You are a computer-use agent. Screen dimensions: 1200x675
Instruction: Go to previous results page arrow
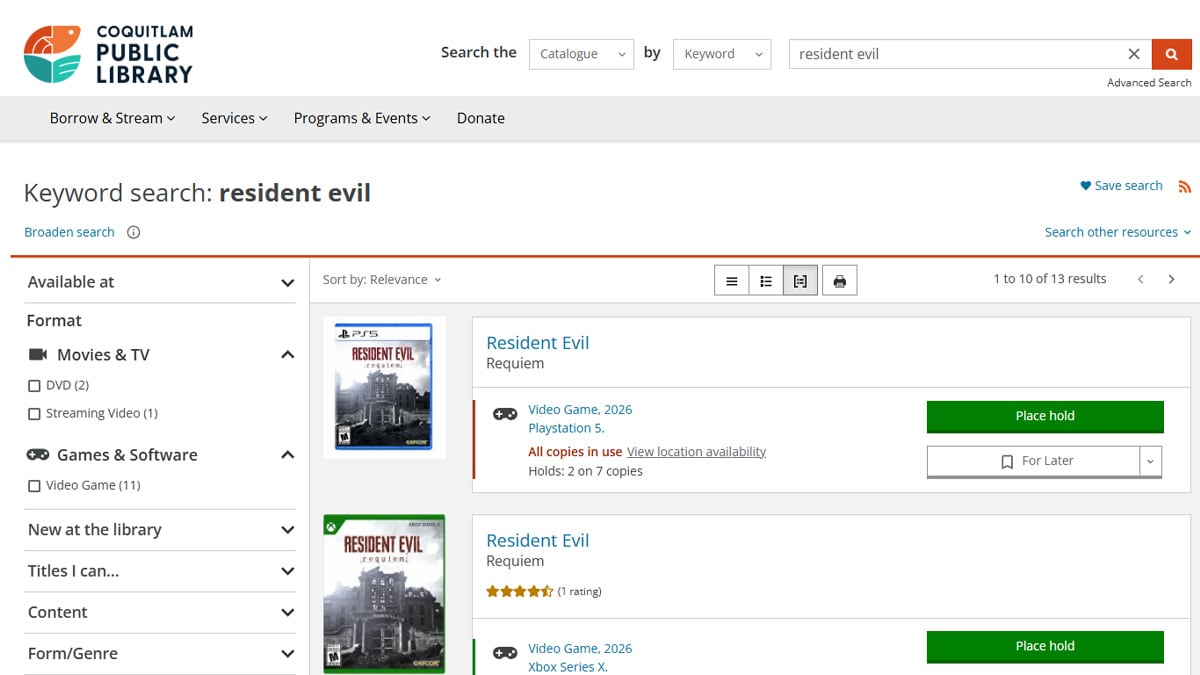point(1140,279)
